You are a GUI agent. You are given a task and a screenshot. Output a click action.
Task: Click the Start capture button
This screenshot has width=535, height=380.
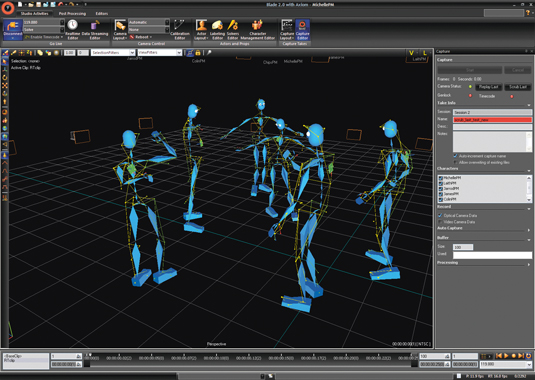click(x=470, y=70)
